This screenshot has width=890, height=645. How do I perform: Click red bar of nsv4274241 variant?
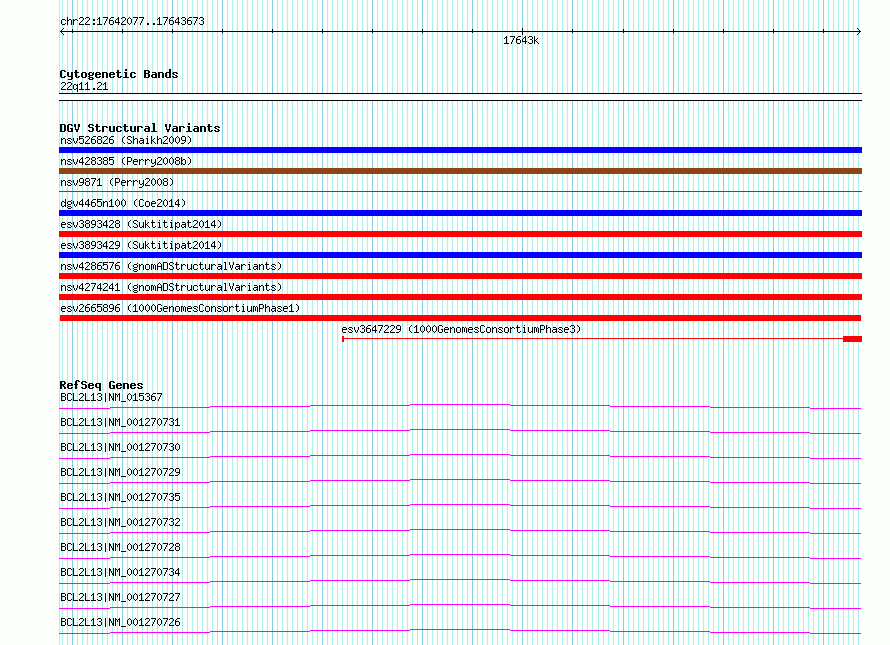pyautogui.click(x=460, y=297)
